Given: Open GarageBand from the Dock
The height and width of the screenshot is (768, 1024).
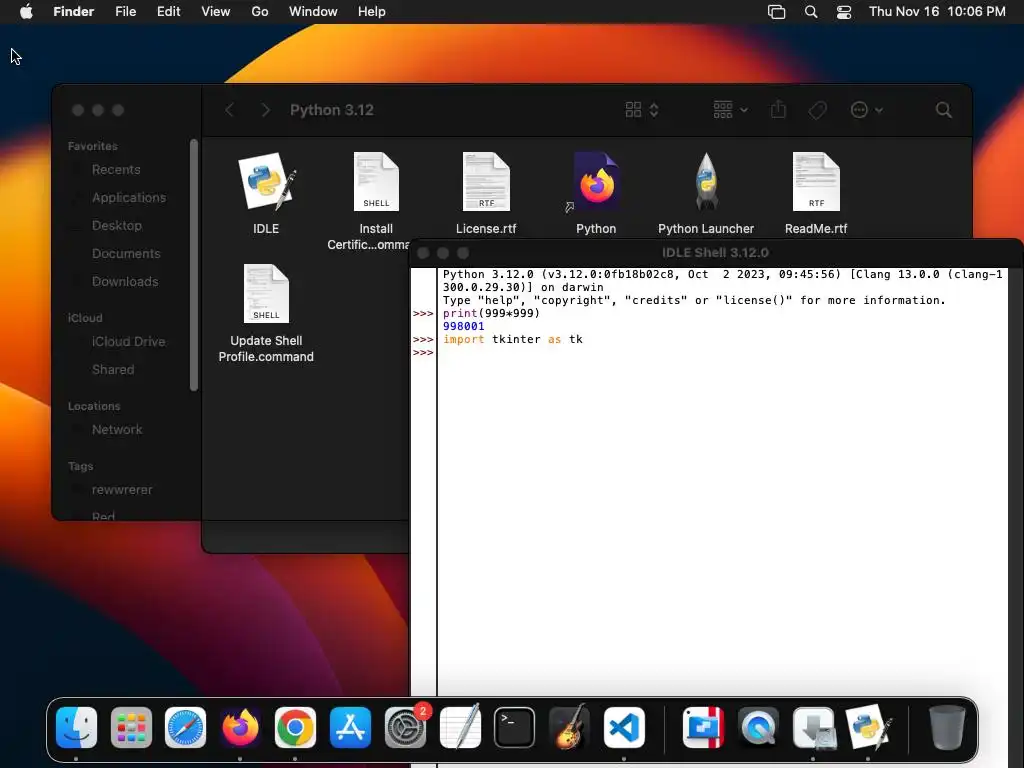Looking at the screenshot, I should [569, 728].
